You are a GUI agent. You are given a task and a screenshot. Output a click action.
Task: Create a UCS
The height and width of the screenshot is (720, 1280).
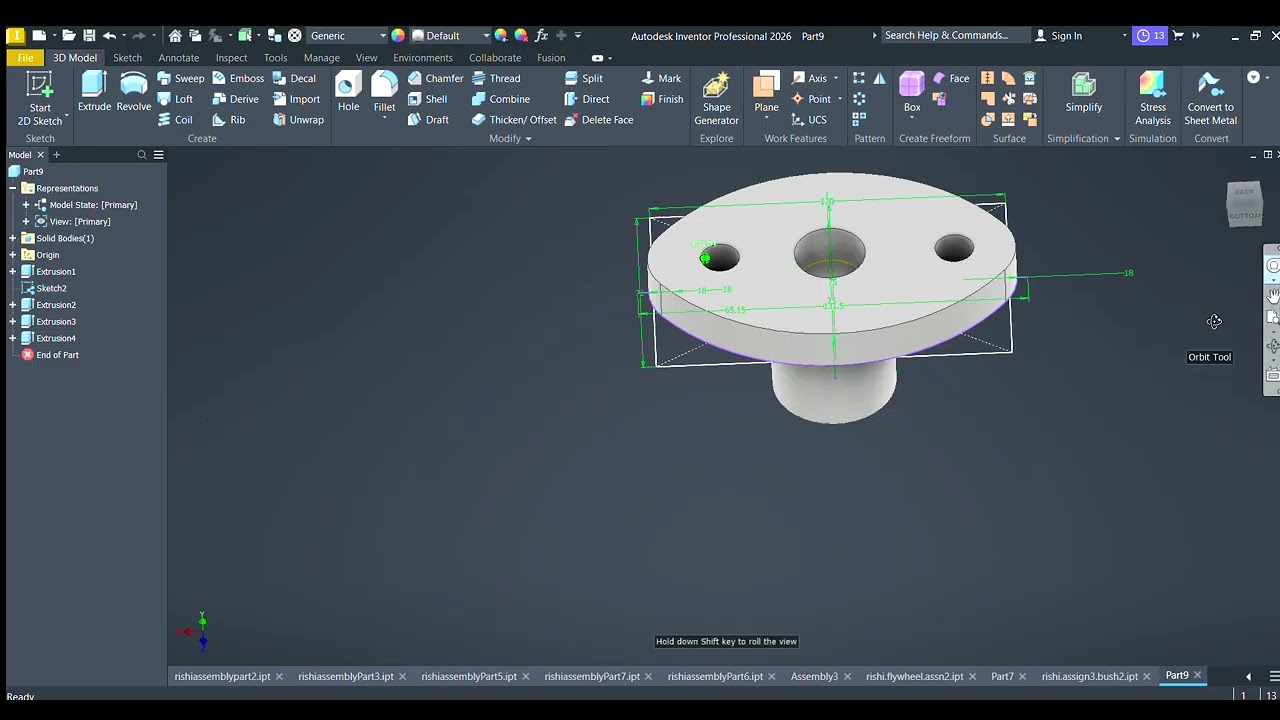click(x=808, y=120)
